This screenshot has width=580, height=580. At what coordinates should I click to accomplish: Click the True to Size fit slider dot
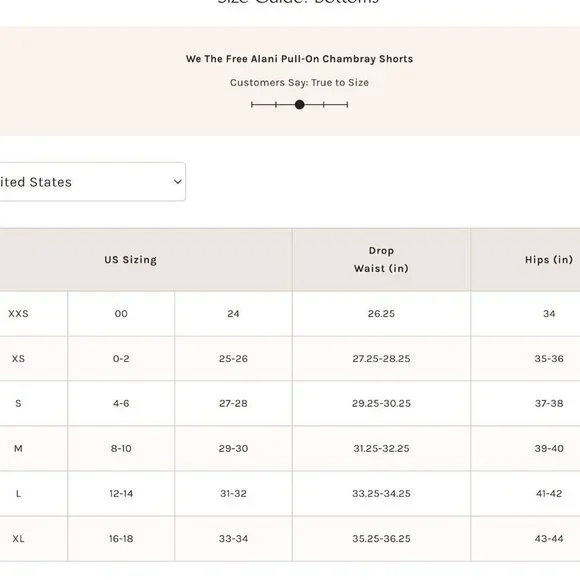(300, 105)
